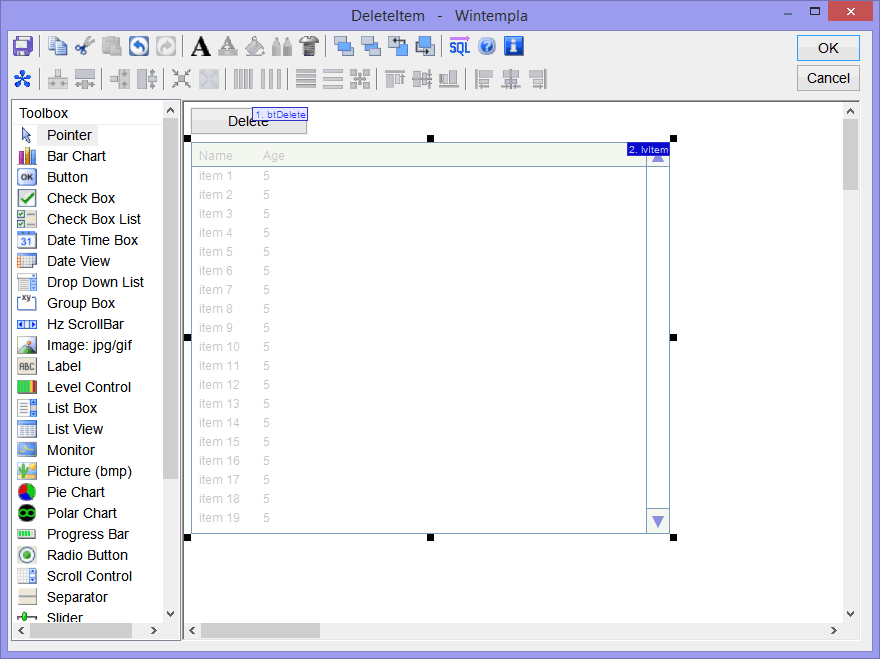880x659 pixels.
Task: Click the first overlapping-windows order icon
Action: pos(343,47)
